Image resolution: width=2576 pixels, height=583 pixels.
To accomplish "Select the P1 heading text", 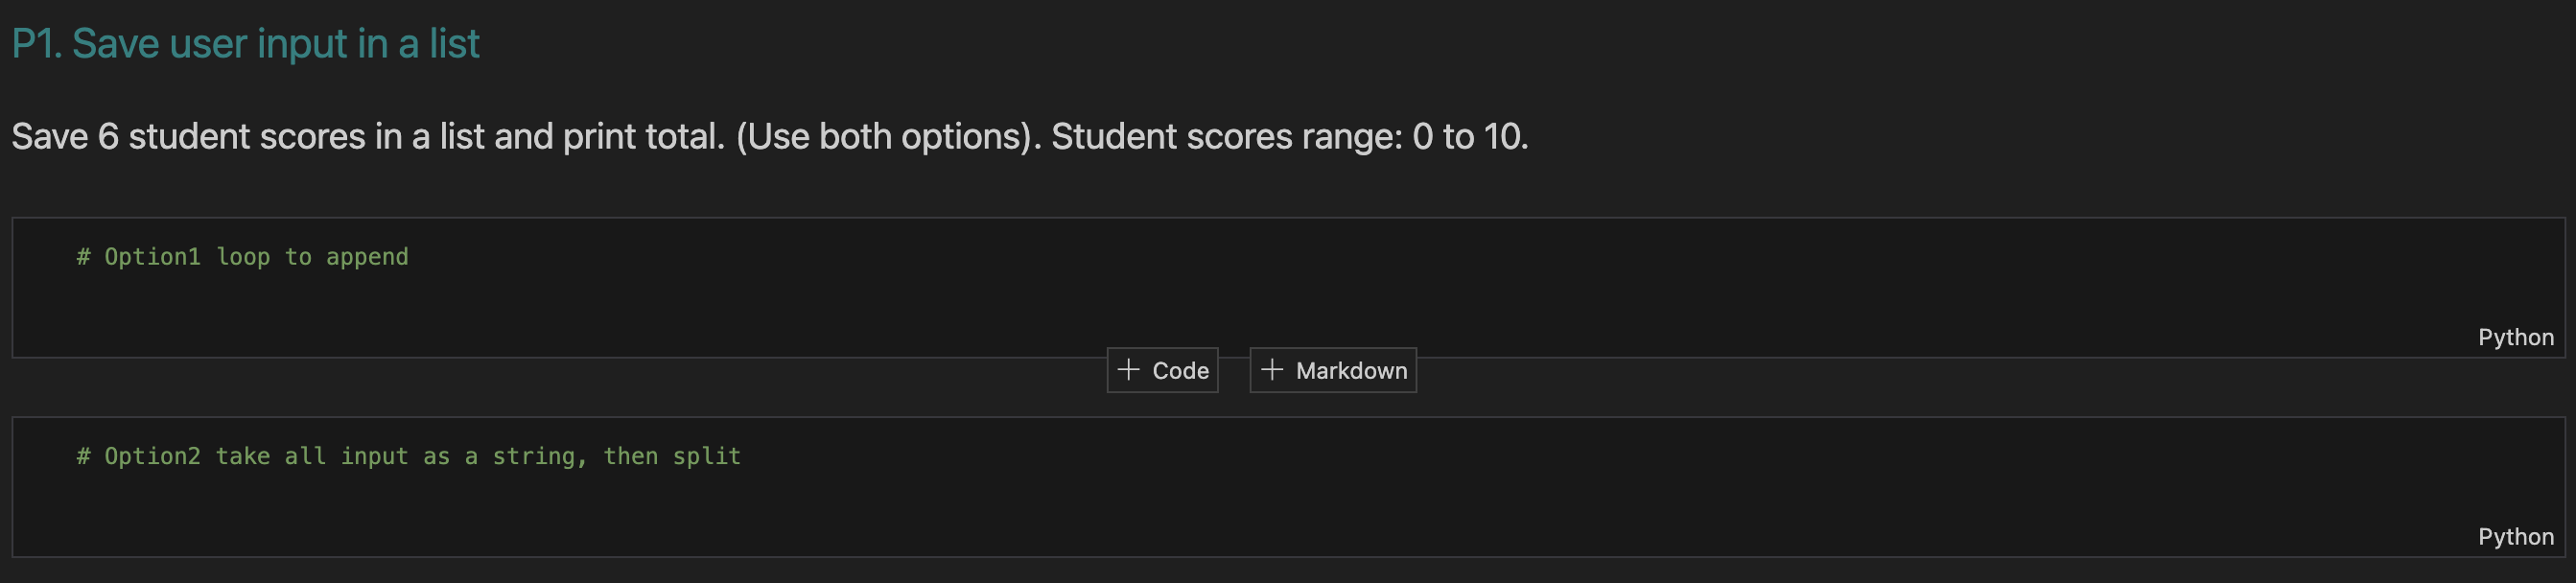I will 245,42.
